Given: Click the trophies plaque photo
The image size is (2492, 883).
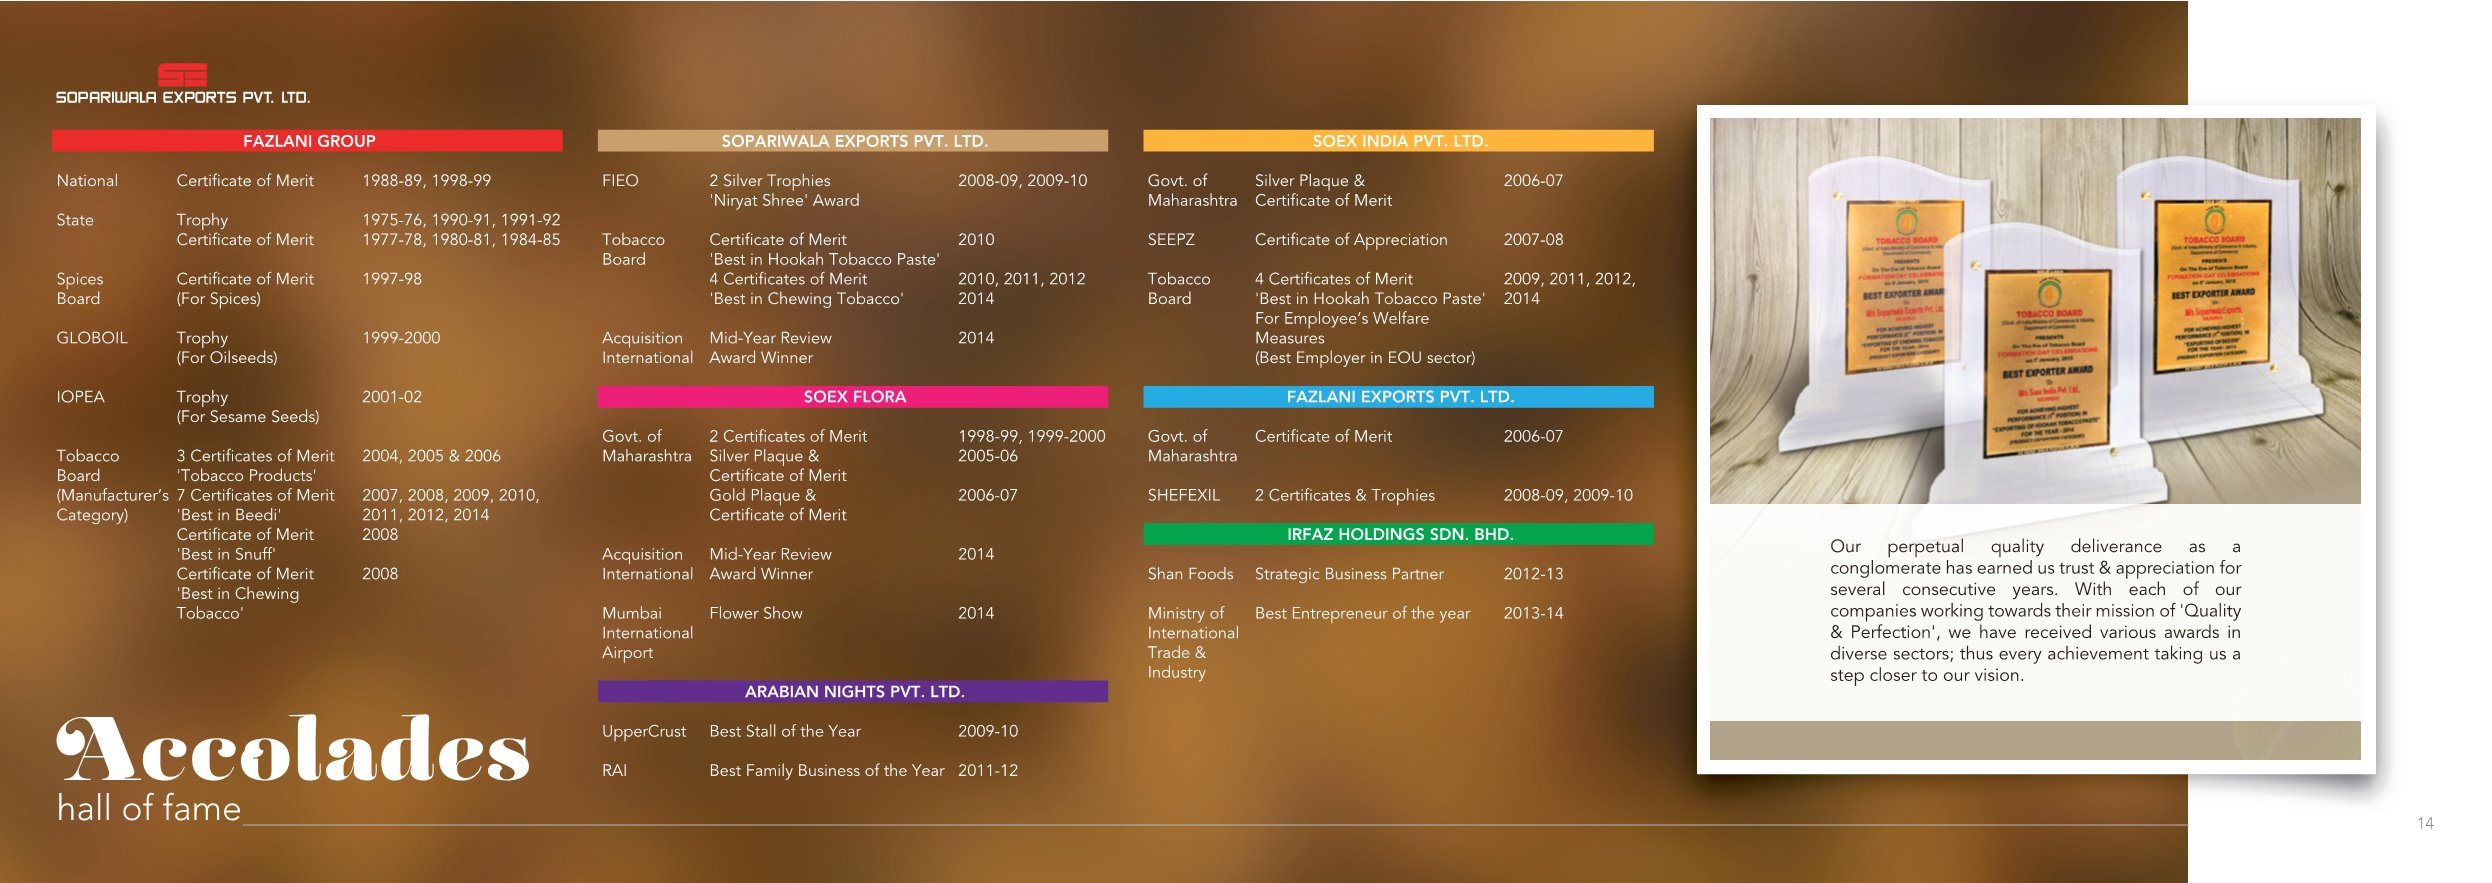Looking at the screenshot, I should [2035, 311].
